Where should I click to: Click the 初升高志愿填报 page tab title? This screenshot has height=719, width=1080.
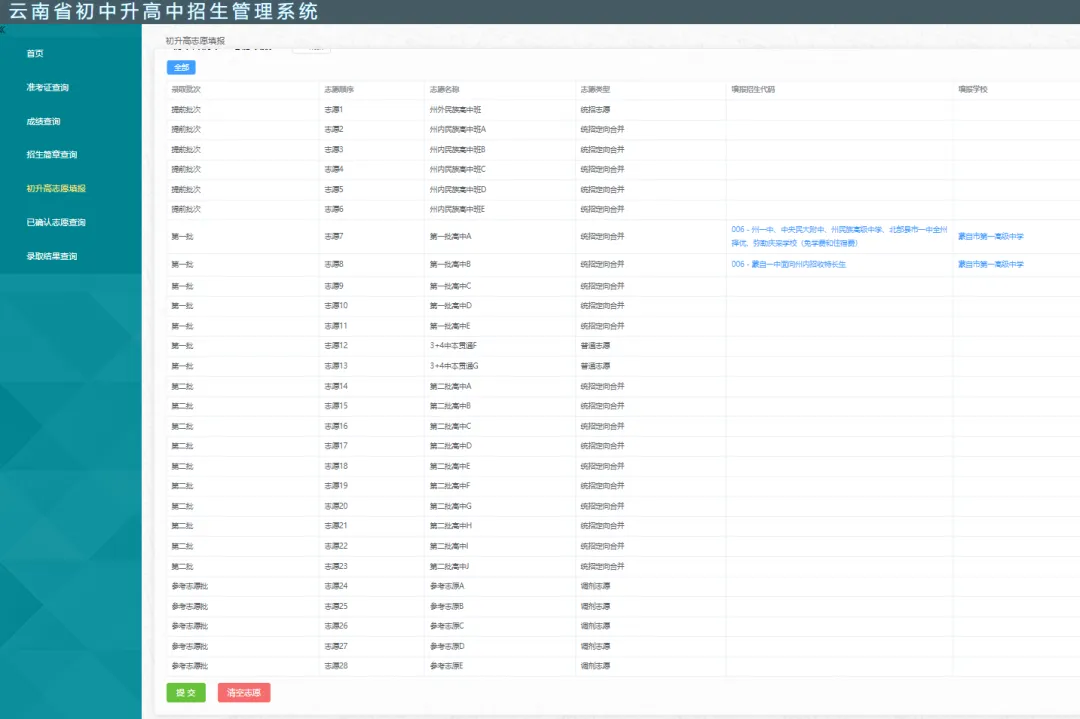click(x=195, y=41)
